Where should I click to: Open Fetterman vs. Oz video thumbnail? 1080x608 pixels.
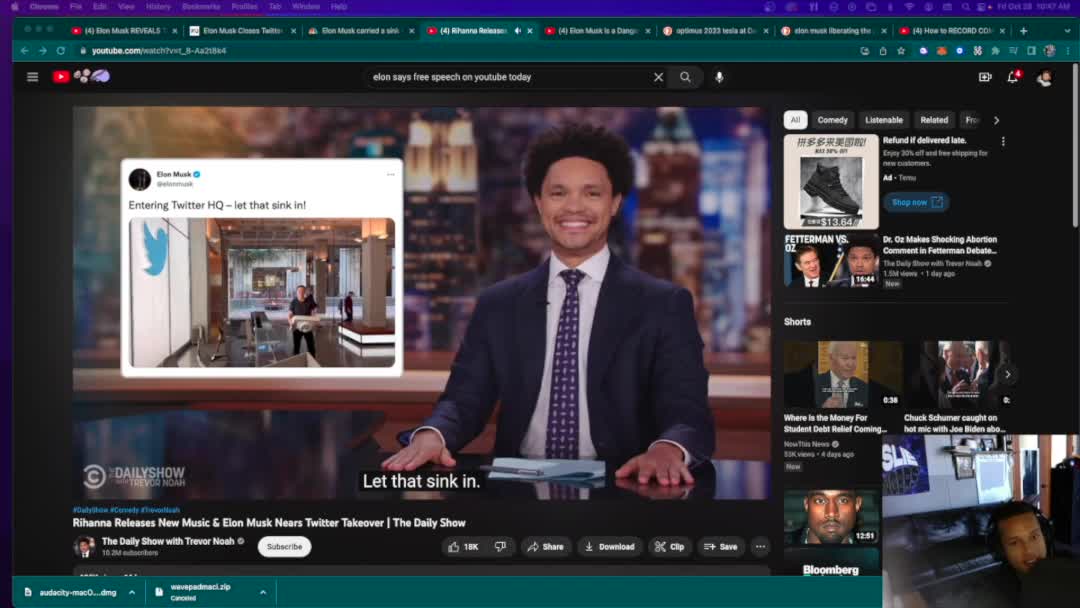(831, 260)
